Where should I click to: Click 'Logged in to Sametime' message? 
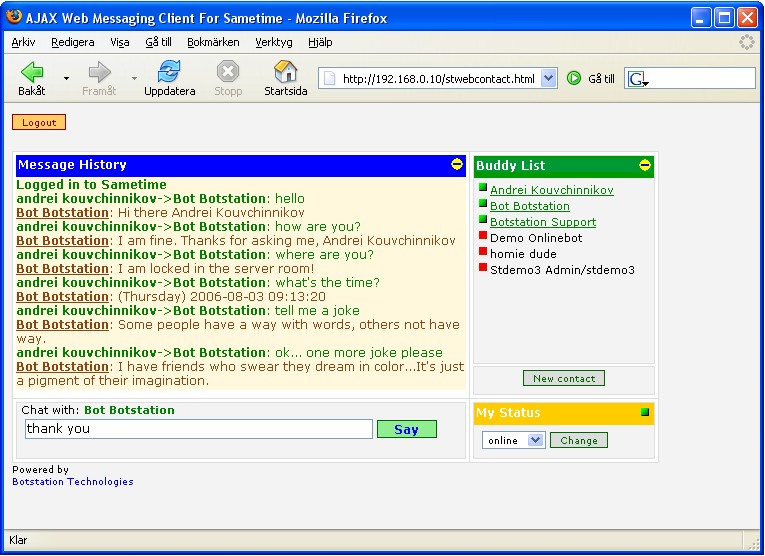point(91,185)
